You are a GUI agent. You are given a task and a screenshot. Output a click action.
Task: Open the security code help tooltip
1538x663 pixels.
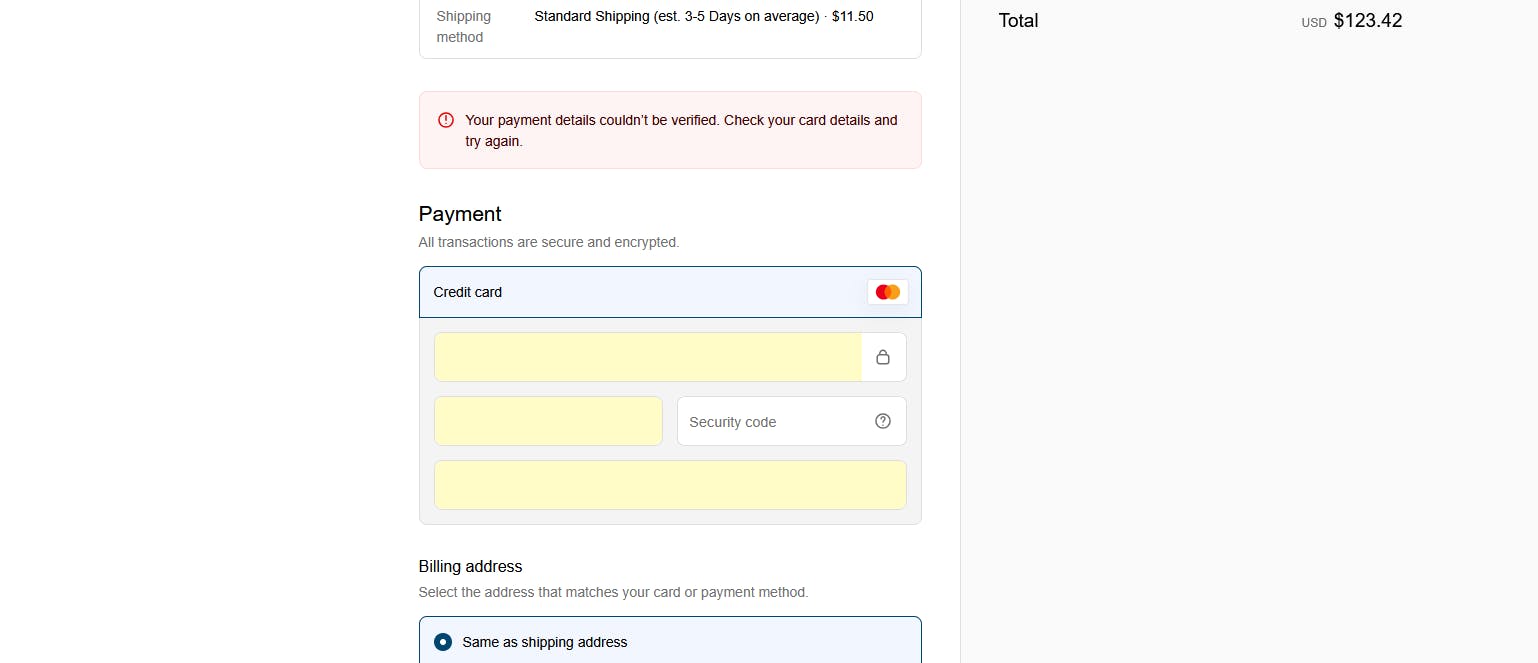[x=883, y=421]
